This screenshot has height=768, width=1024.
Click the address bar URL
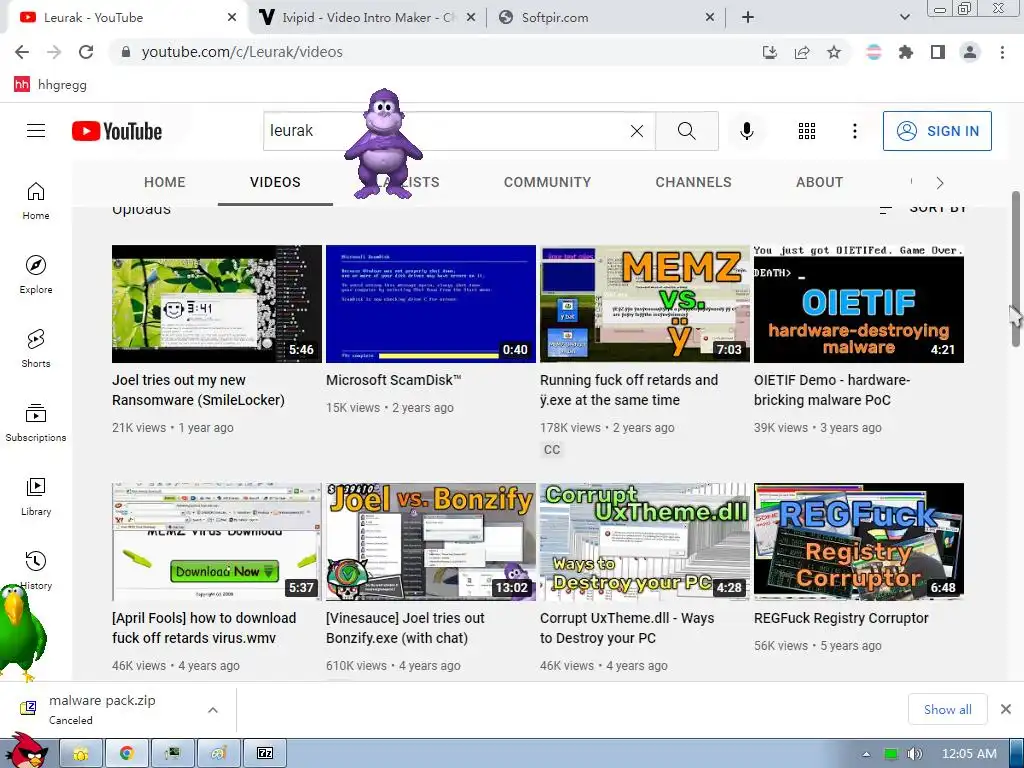pos(242,52)
